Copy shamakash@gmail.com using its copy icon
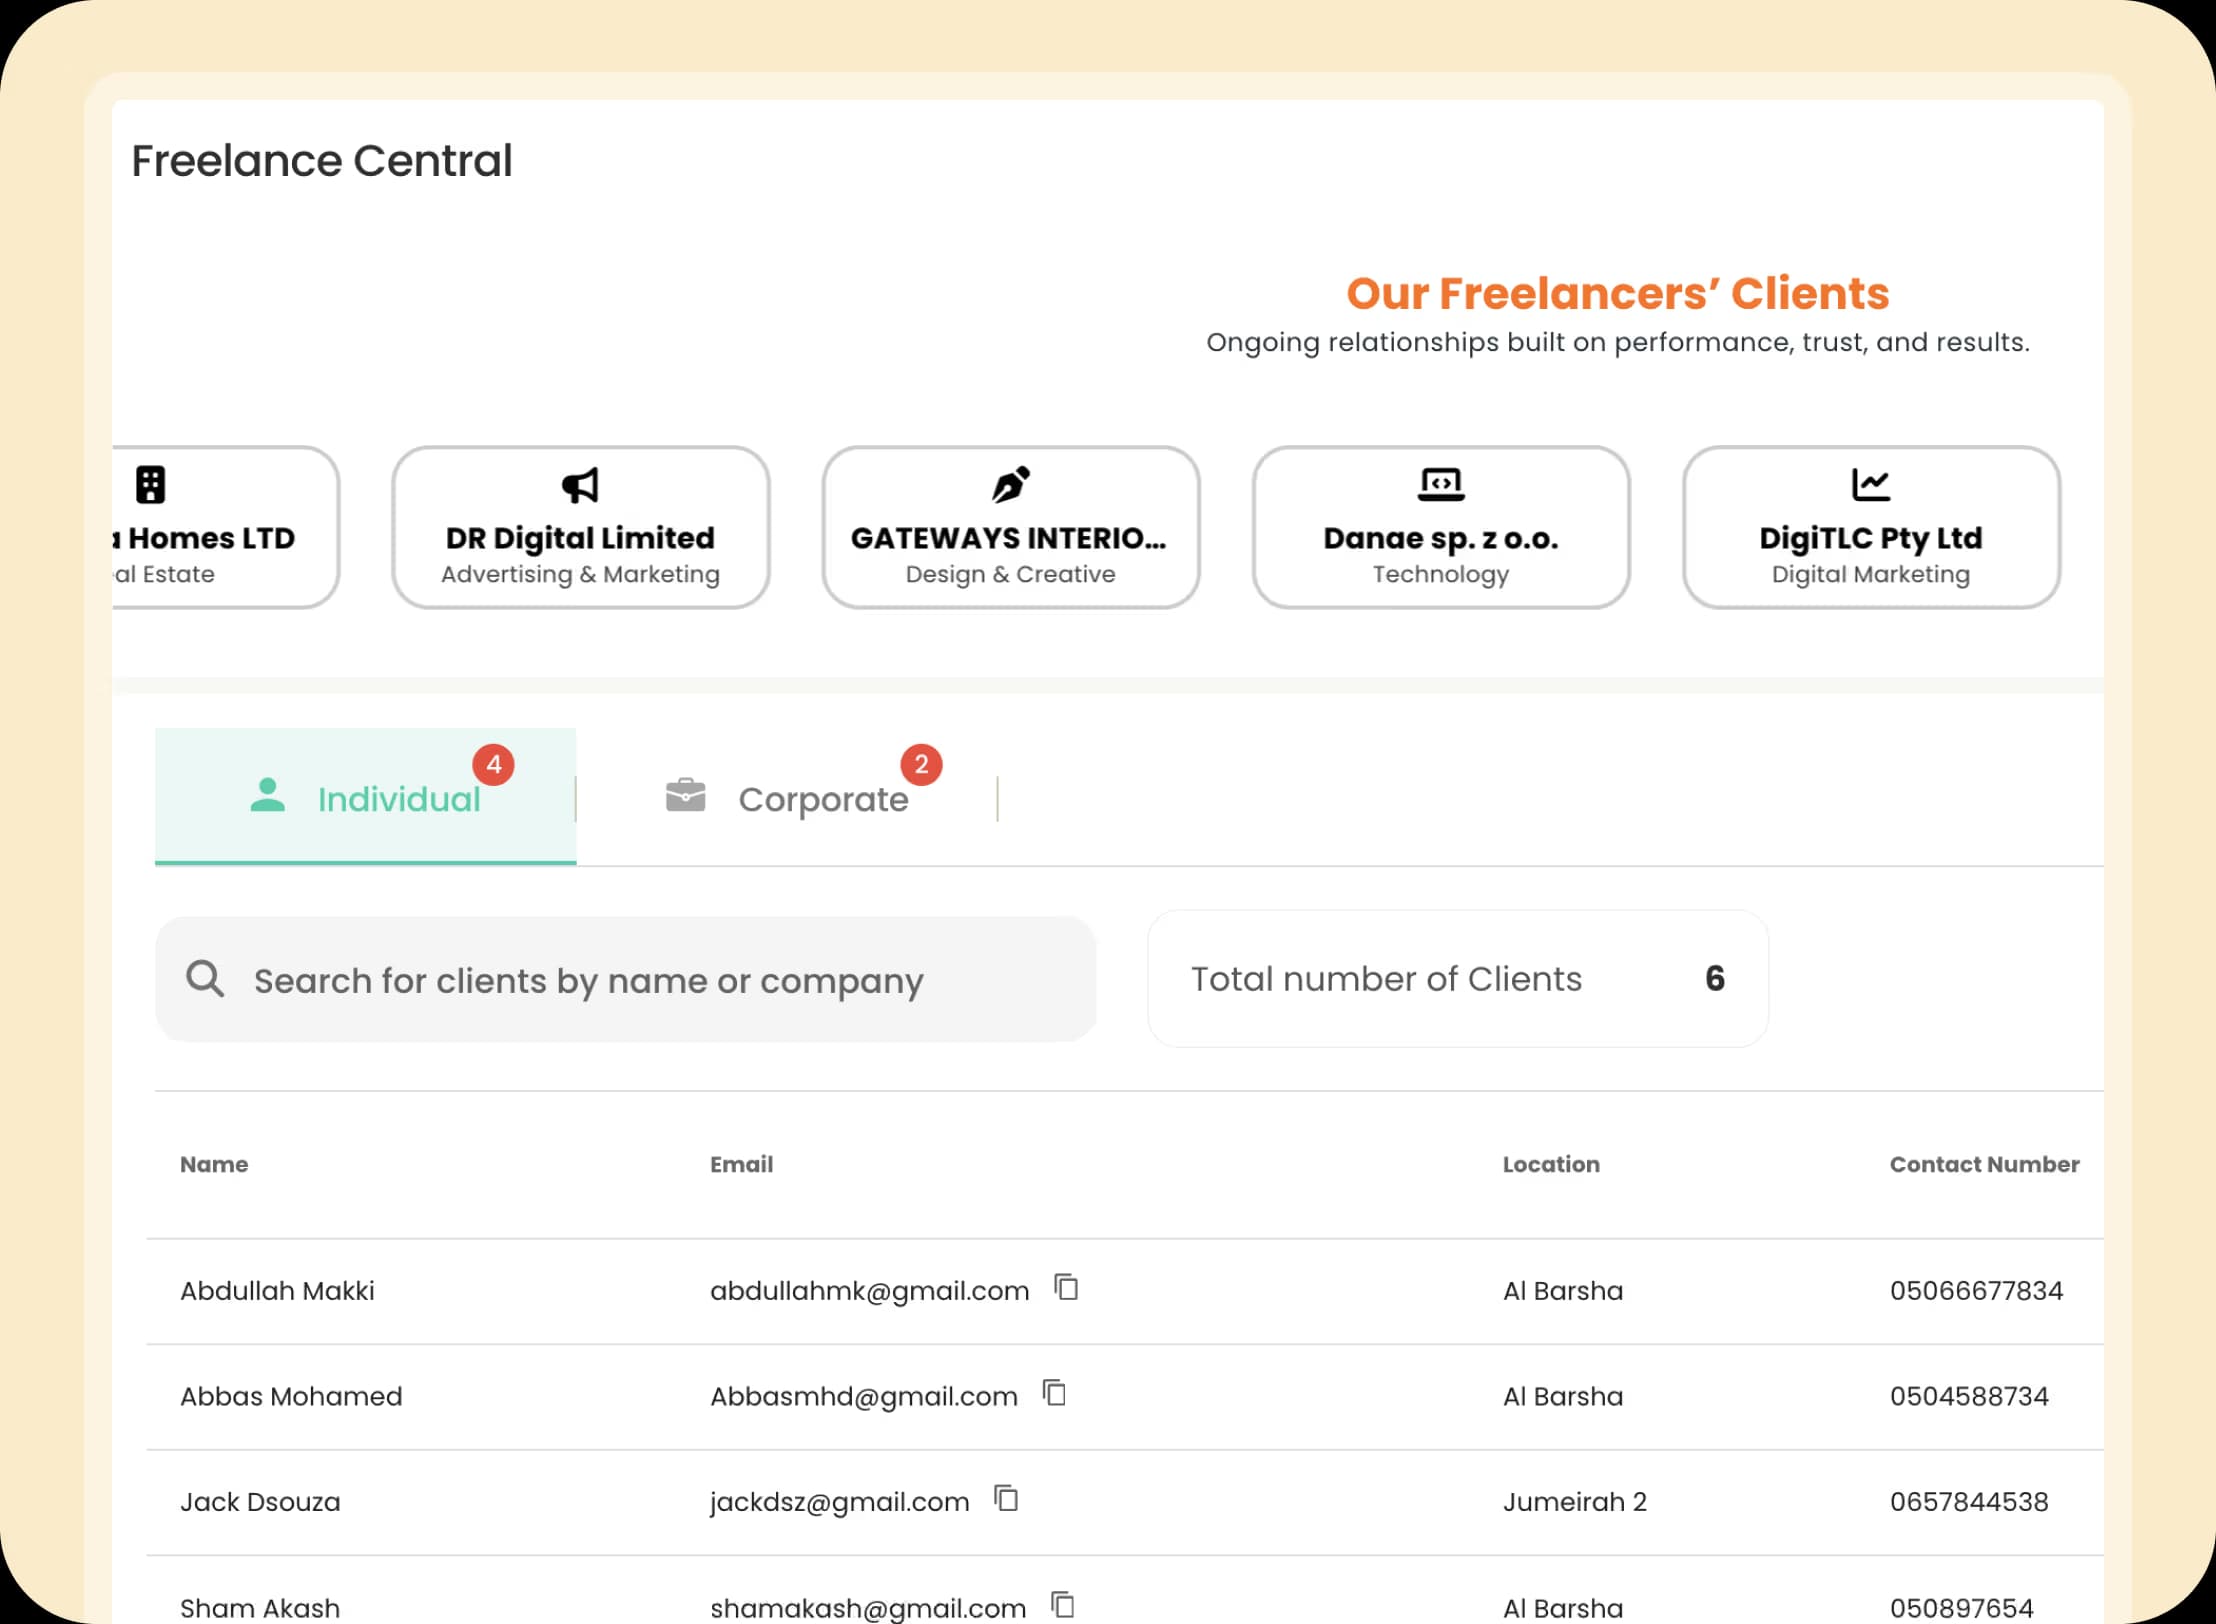 (x=1062, y=1602)
